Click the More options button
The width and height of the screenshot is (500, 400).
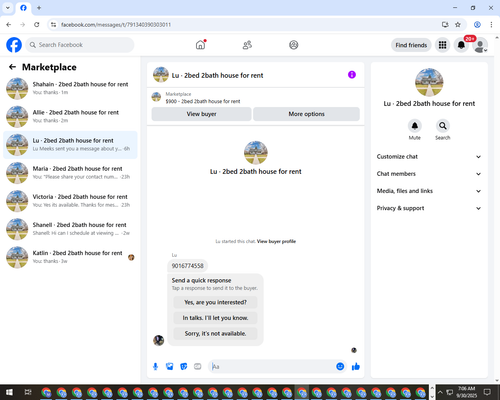pos(306,114)
